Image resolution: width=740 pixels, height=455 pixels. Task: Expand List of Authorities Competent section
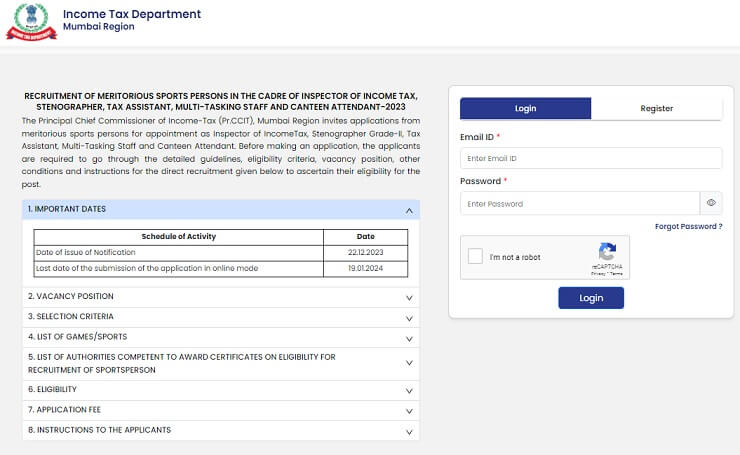point(221,364)
